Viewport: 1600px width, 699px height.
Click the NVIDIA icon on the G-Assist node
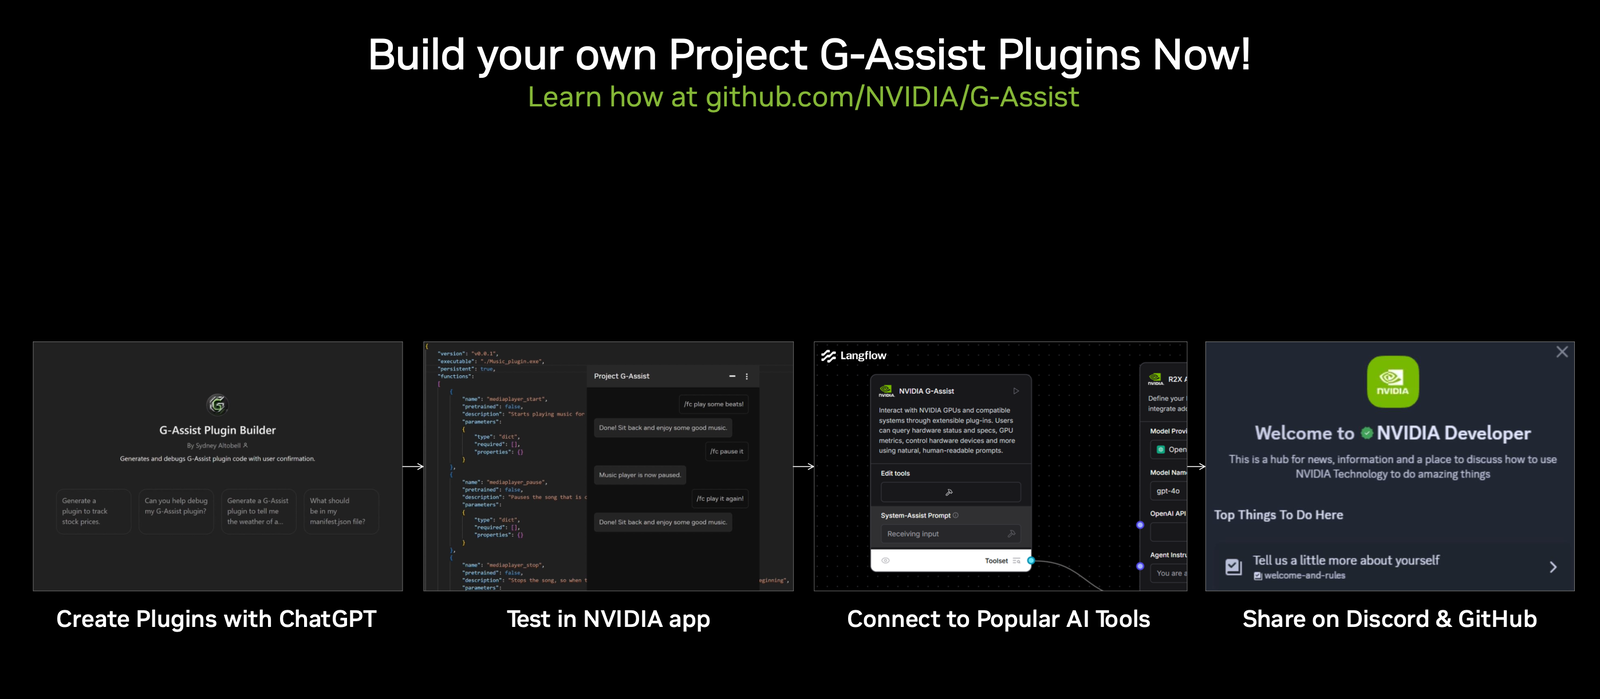(886, 391)
